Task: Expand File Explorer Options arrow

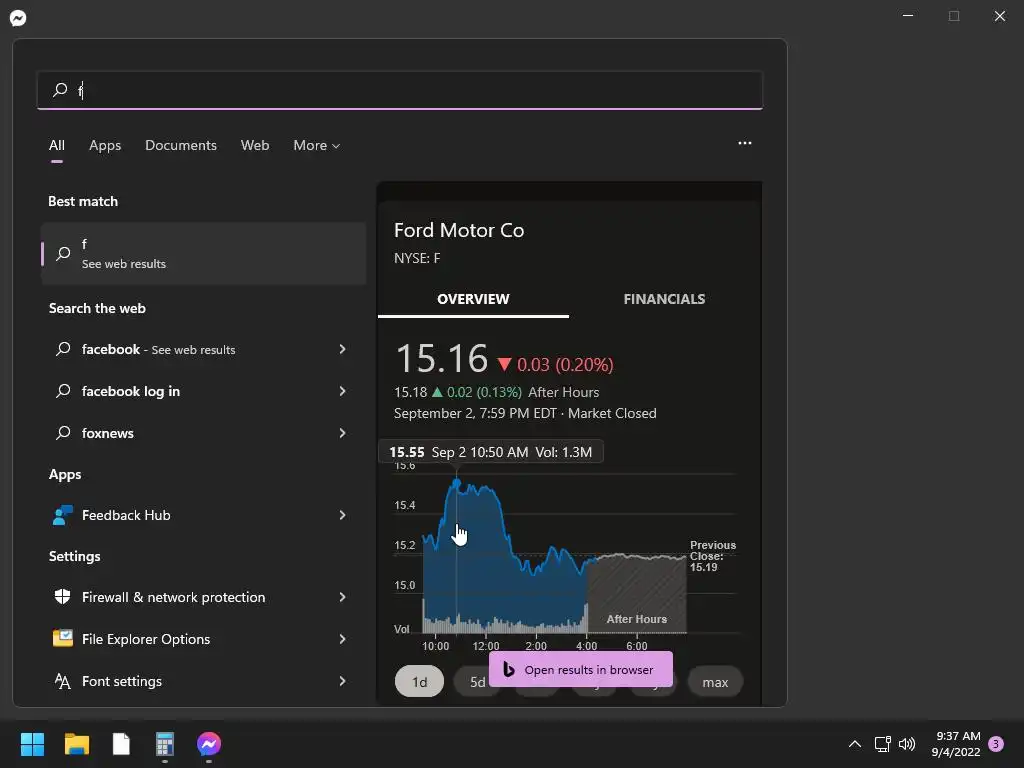Action: point(342,639)
